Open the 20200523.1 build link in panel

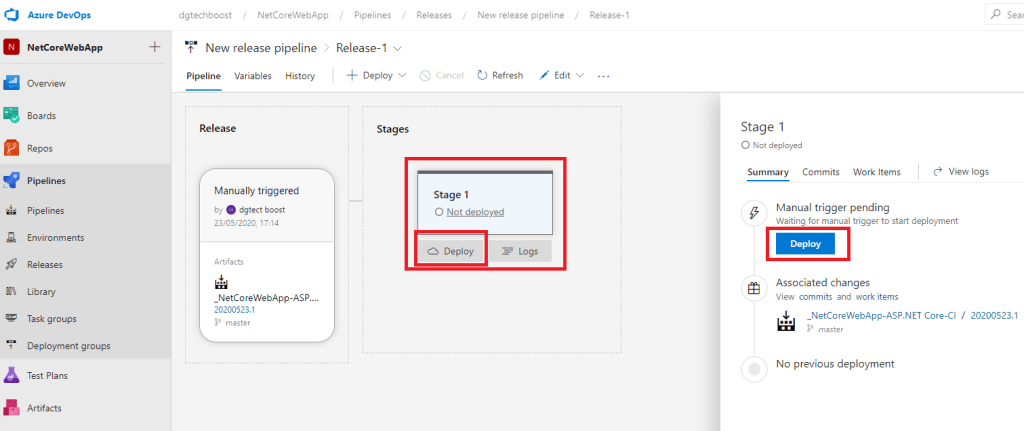[x=994, y=315]
